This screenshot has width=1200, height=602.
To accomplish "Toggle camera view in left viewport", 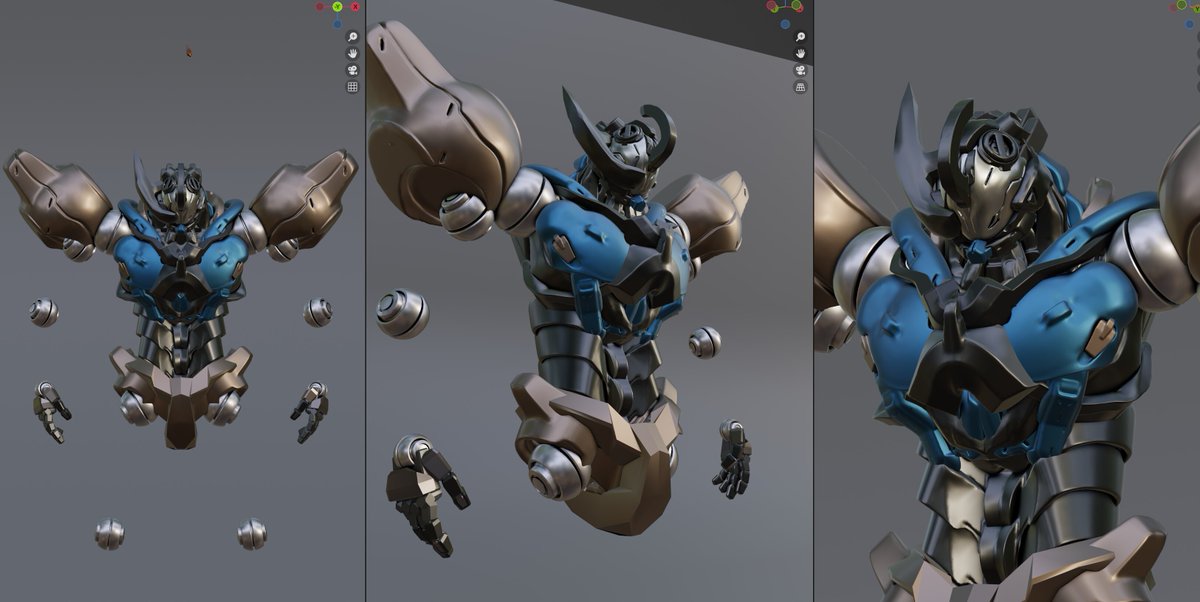I will pos(352,70).
